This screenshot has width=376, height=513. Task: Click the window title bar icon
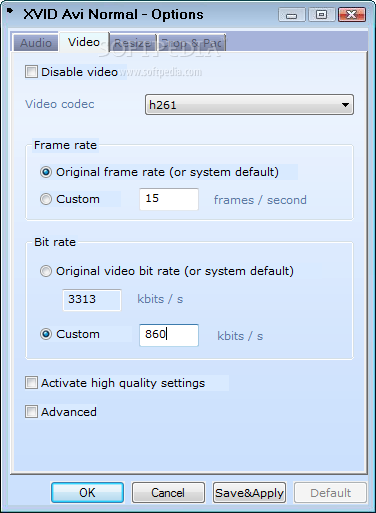(x=10, y=11)
